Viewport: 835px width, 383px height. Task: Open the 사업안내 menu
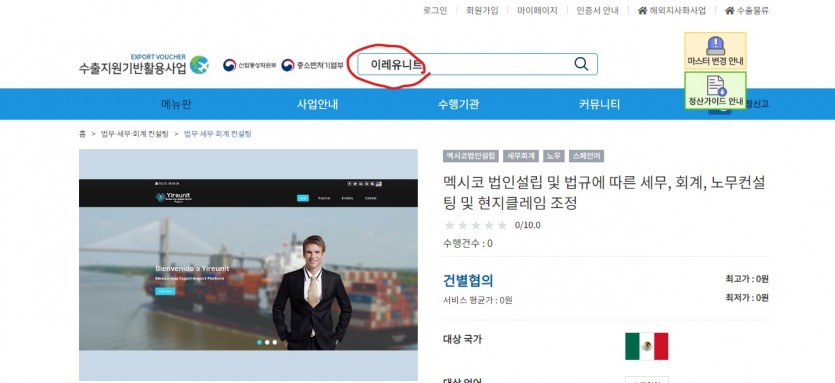(x=317, y=104)
